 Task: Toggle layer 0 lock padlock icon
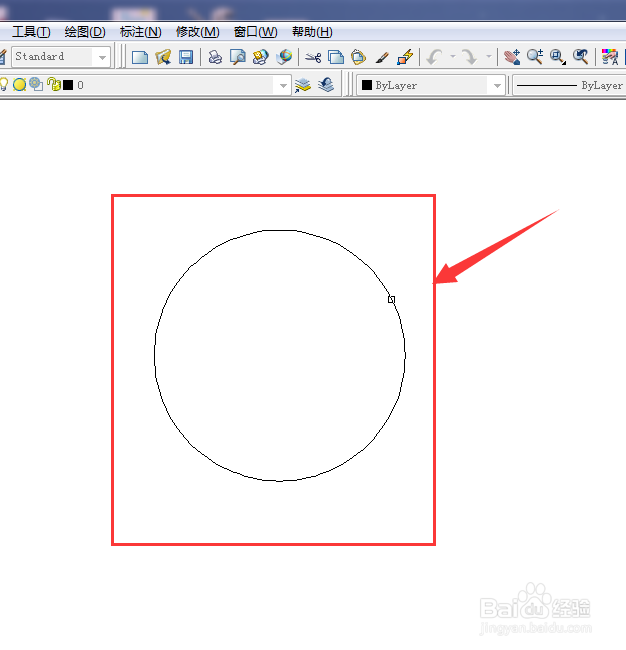pyautogui.click(x=53, y=84)
